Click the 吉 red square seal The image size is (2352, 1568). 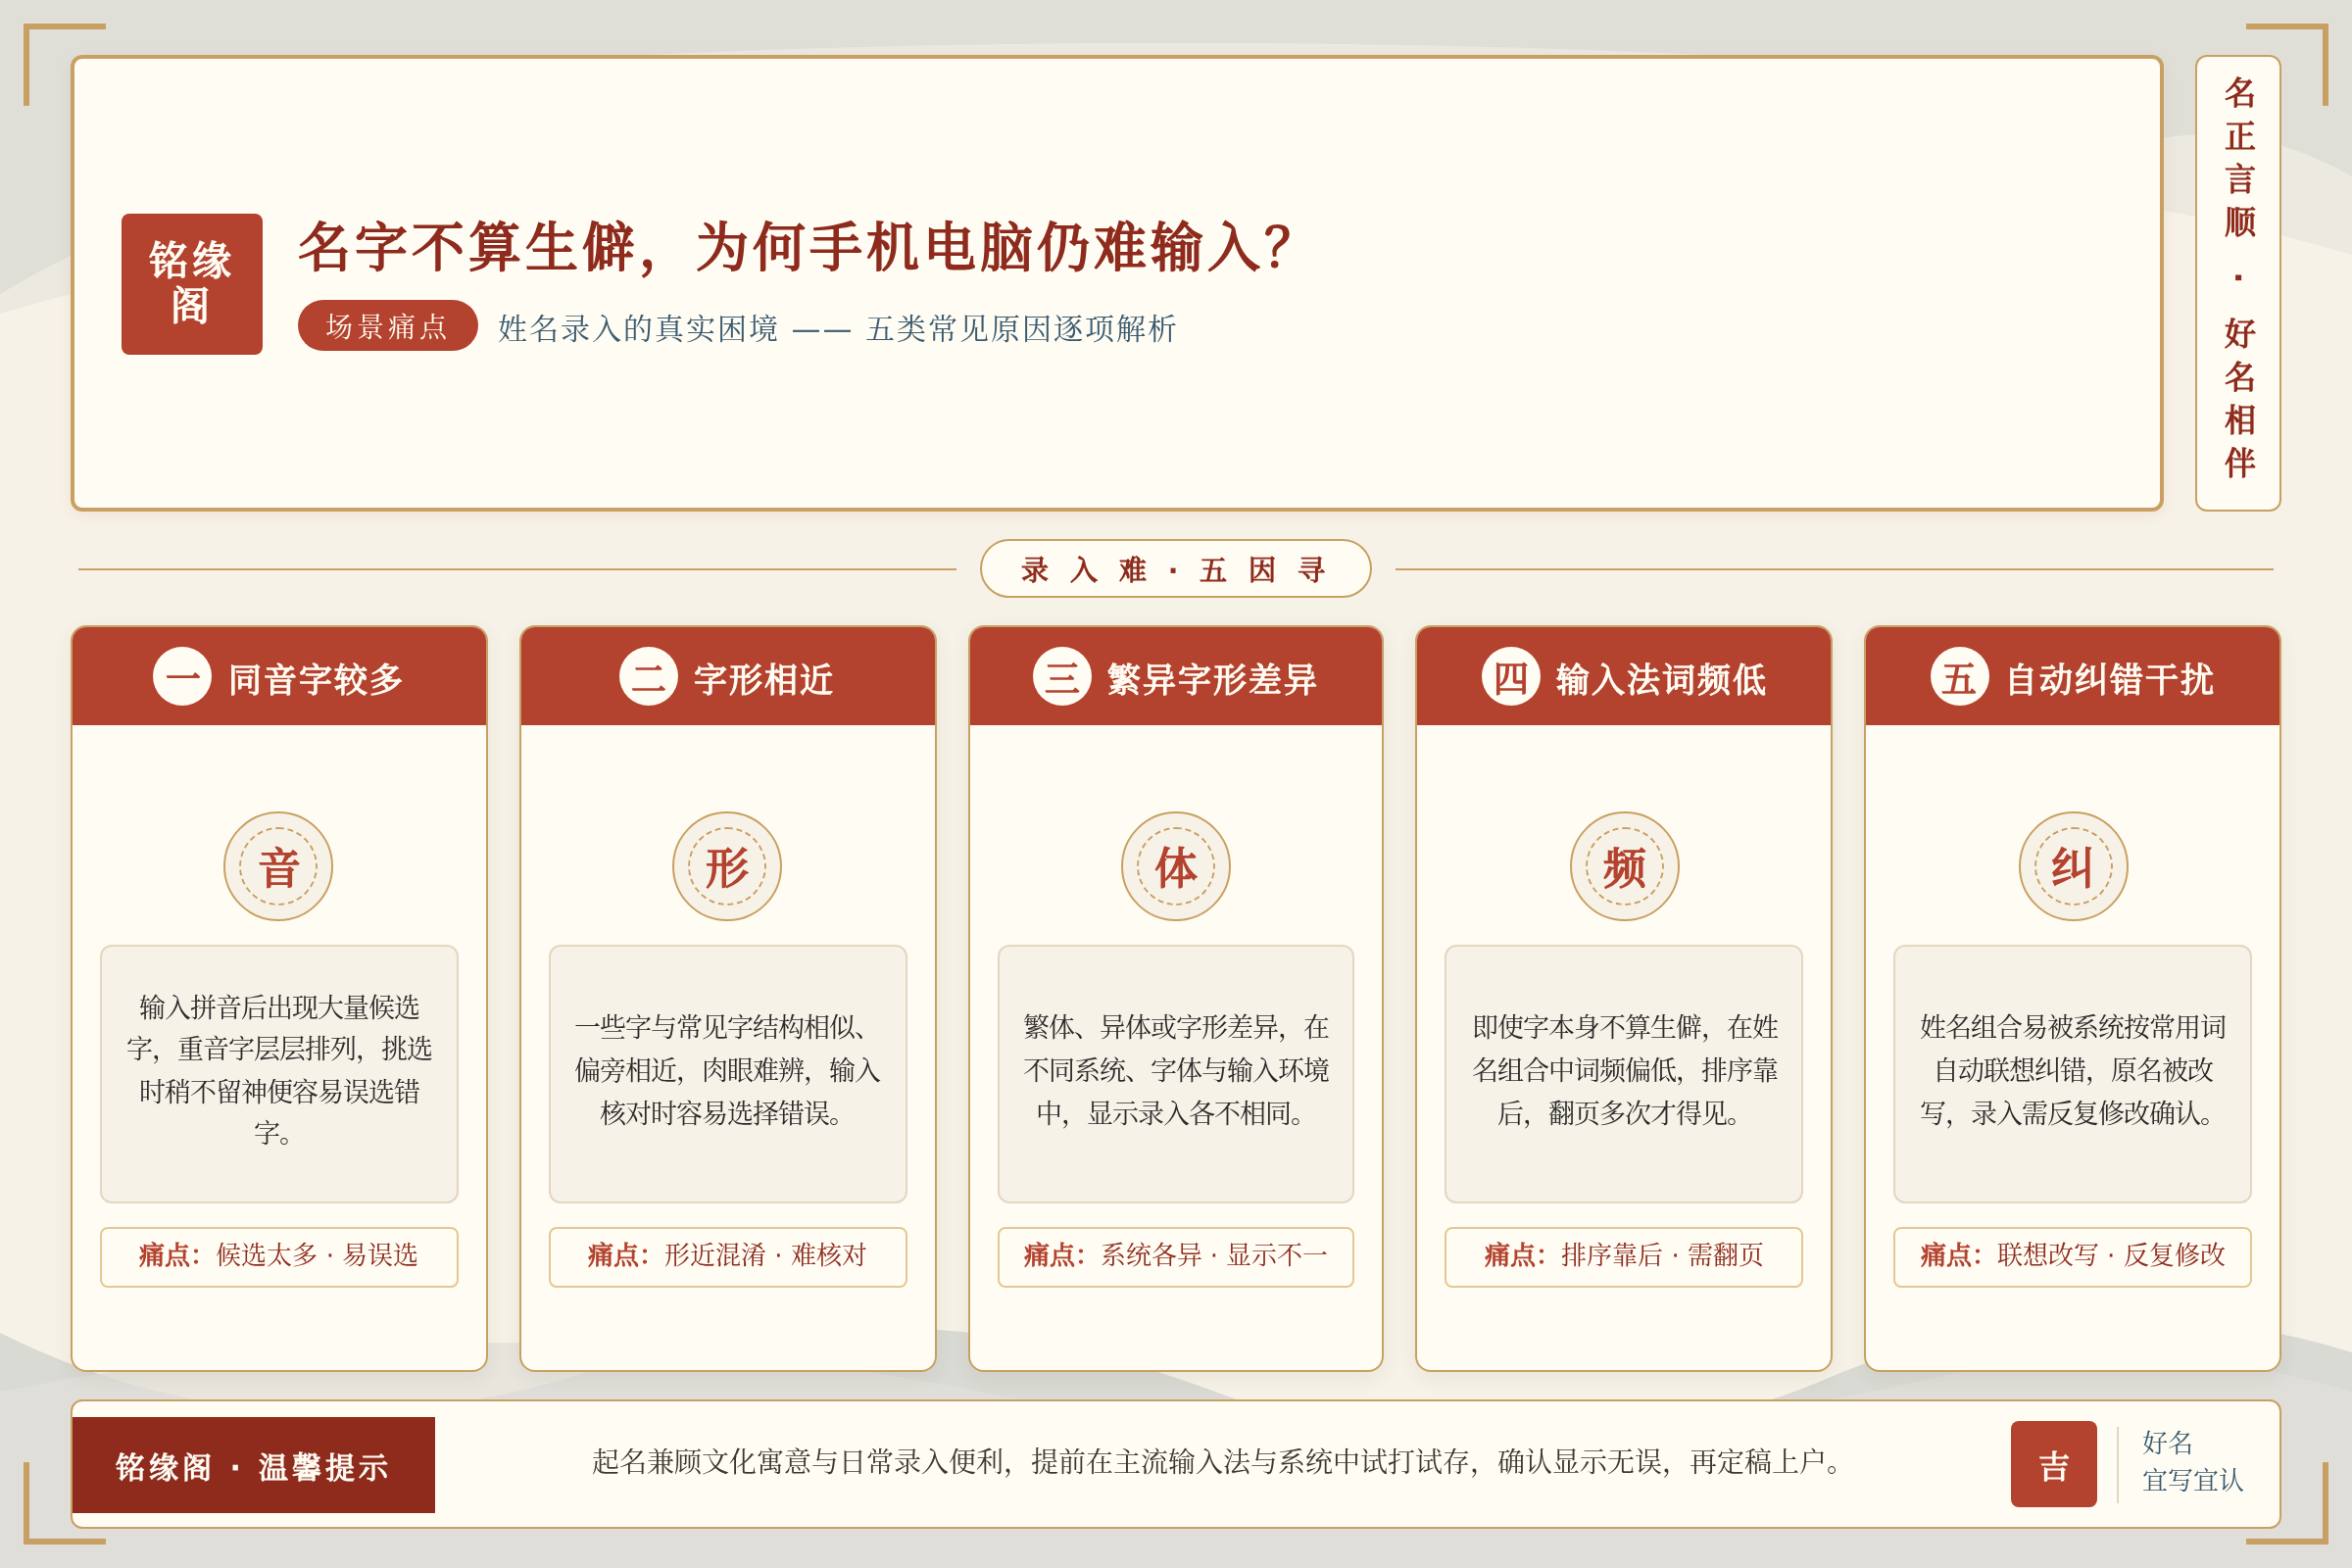pos(2054,1464)
